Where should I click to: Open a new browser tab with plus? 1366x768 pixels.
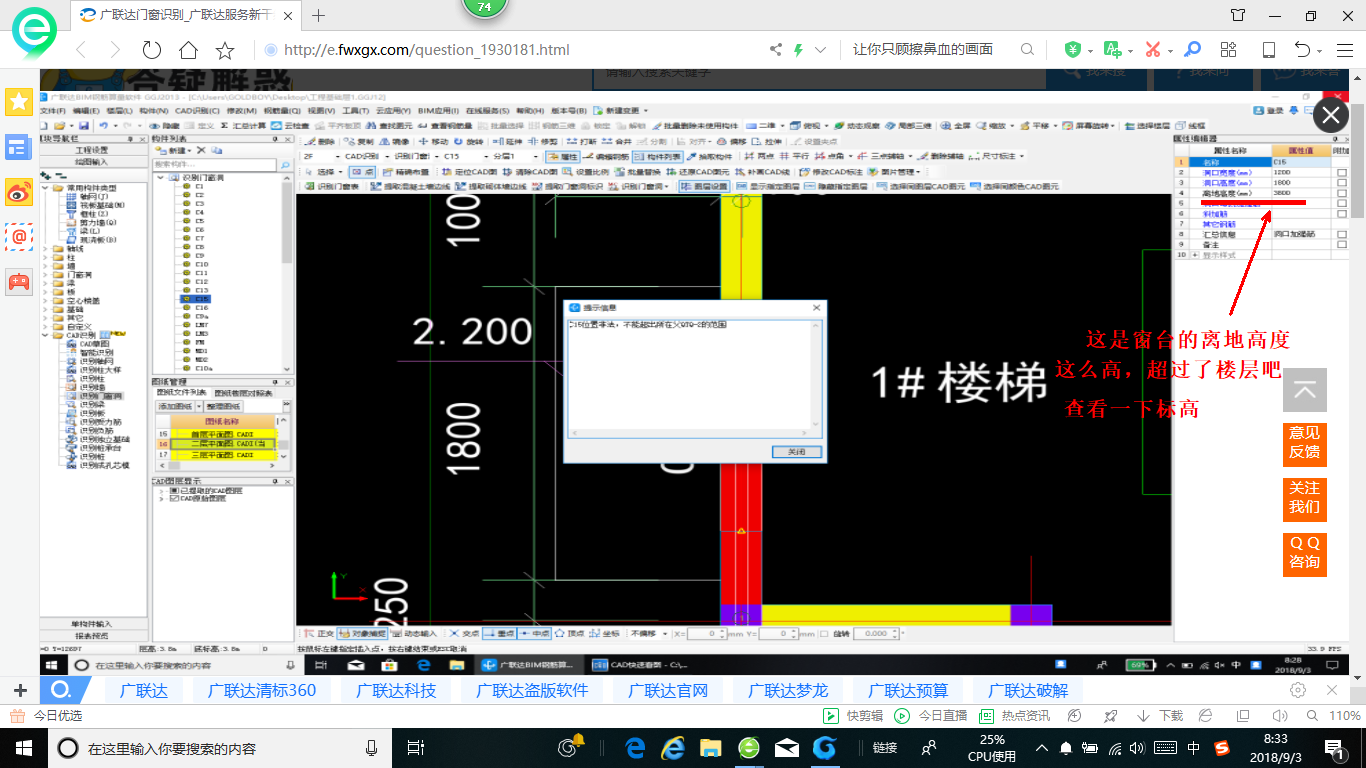click(319, 15)
